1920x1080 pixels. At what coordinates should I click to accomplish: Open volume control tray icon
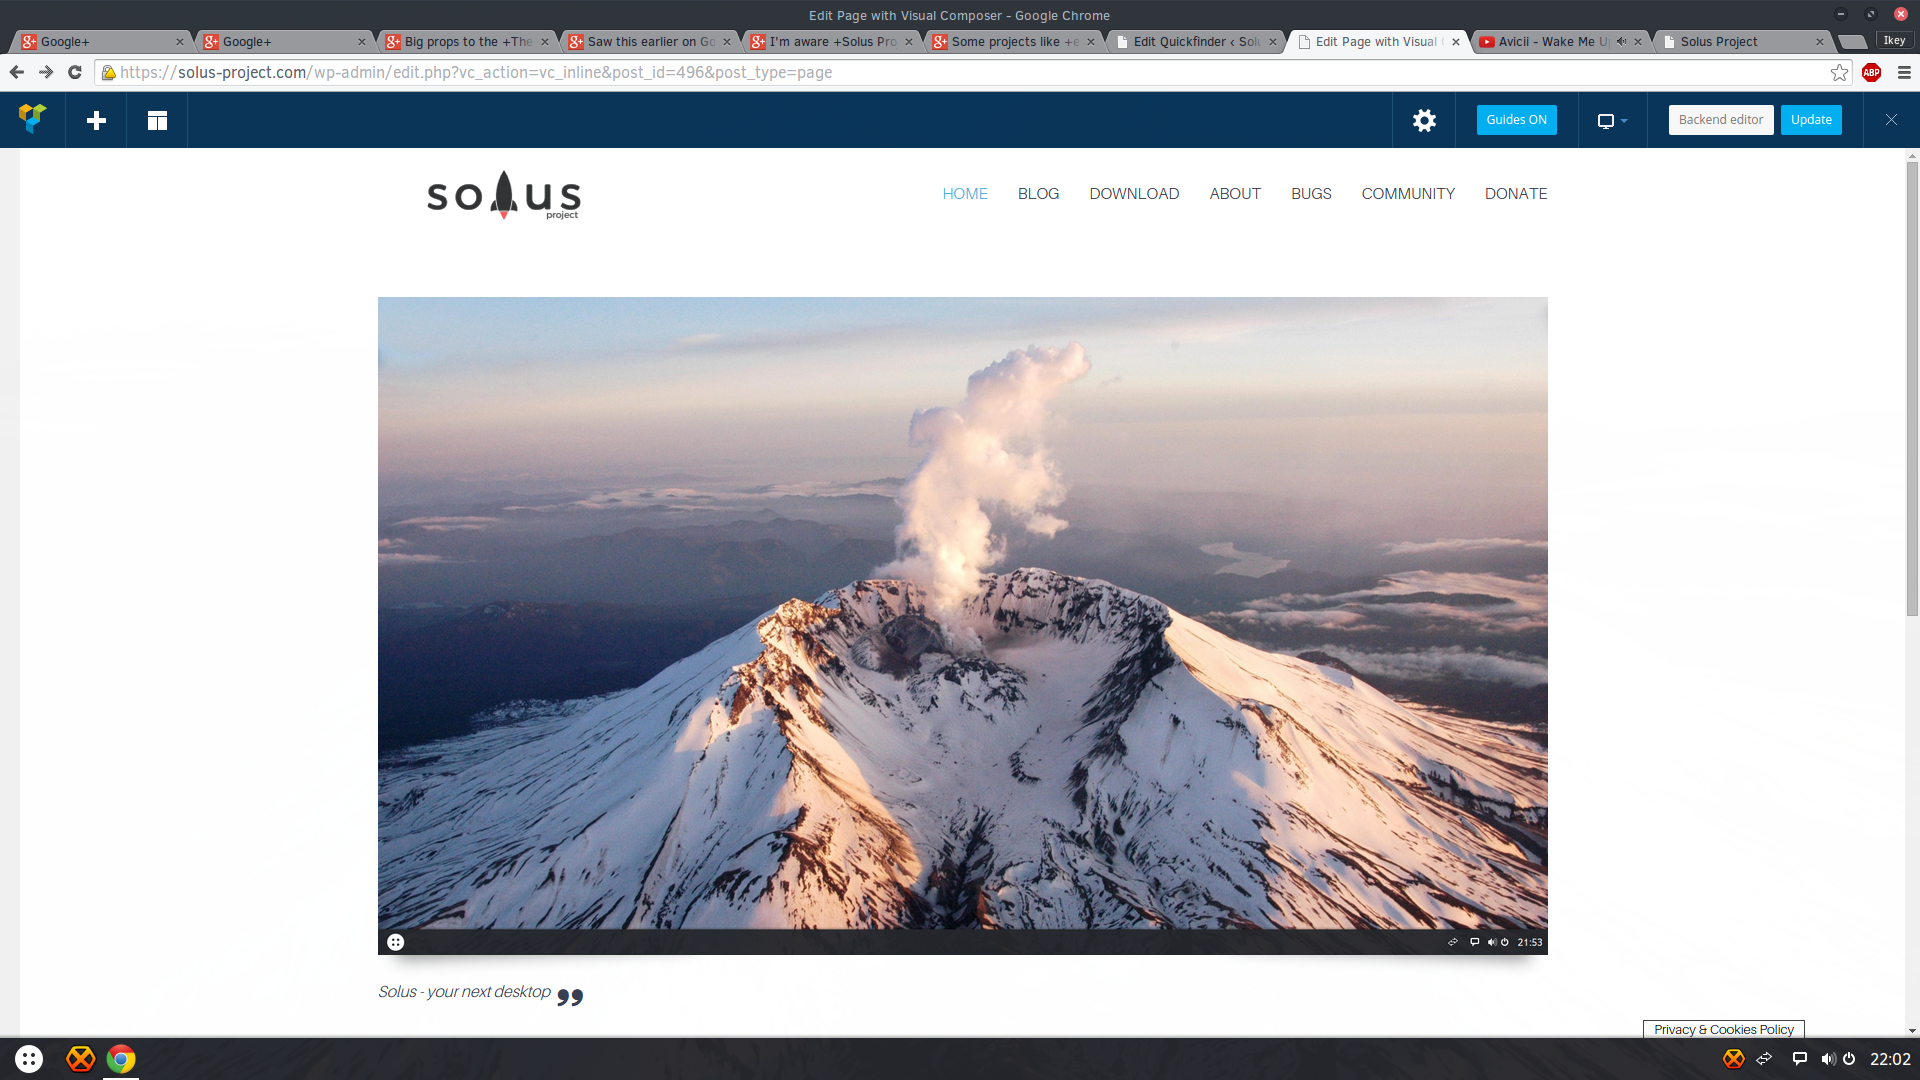pyautogui.click(x=1827, y=1059)
